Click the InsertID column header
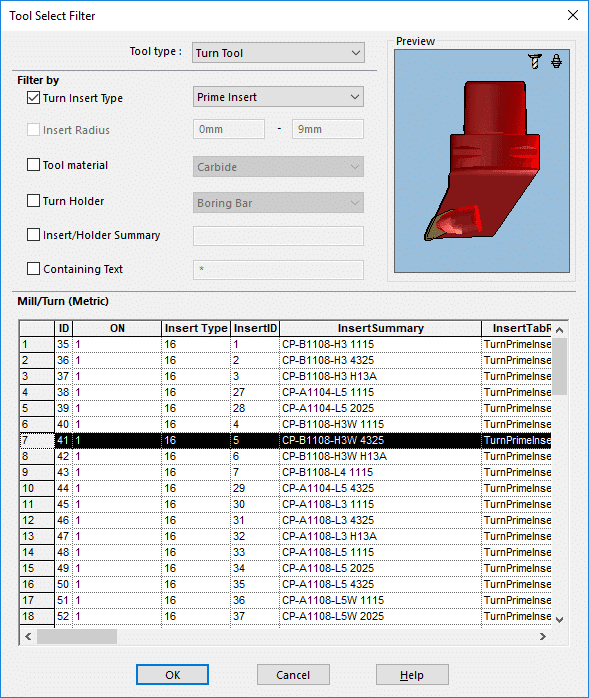Image resolution: width=589 pixels, height=698 pixels. click(255, 329)
